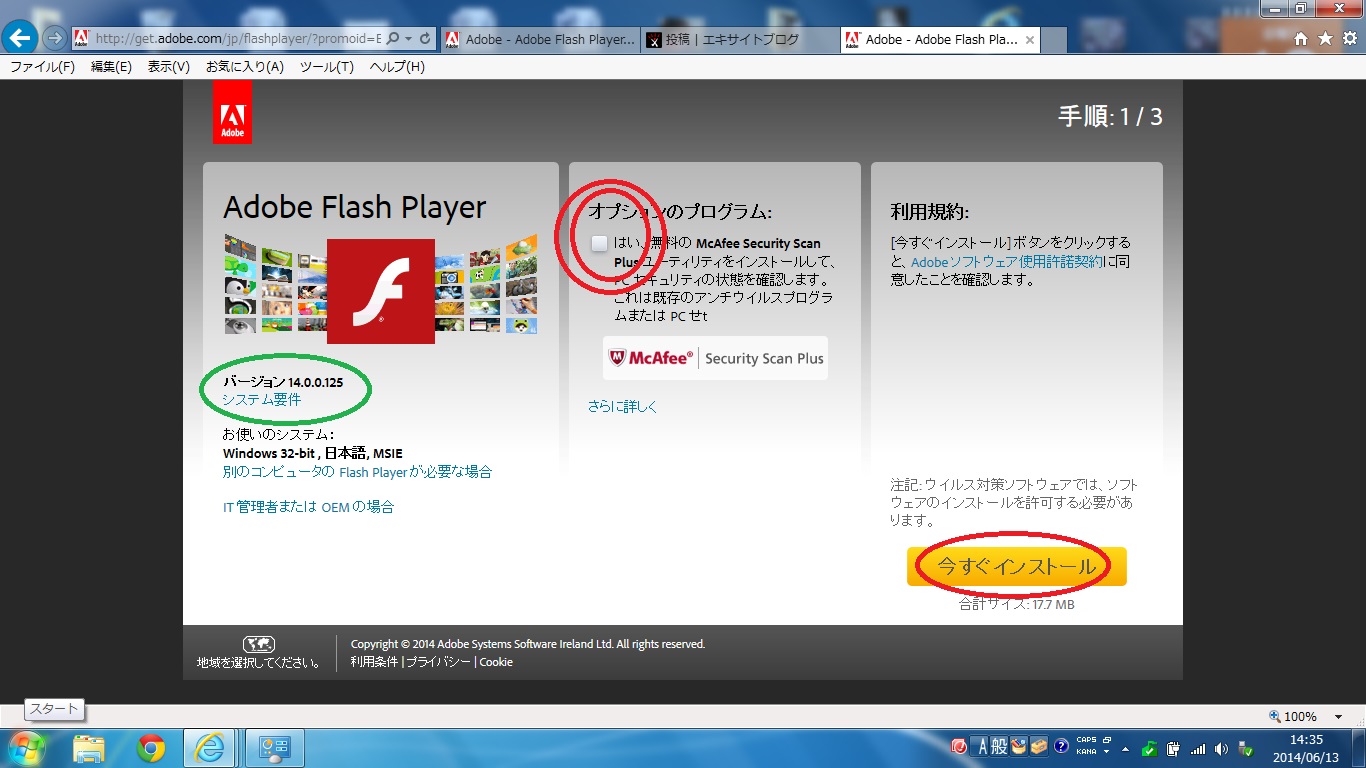The height and width of the screenshot is (768, 1366).
Task: Click the region select map icon
Action: (x=259, y=644)
